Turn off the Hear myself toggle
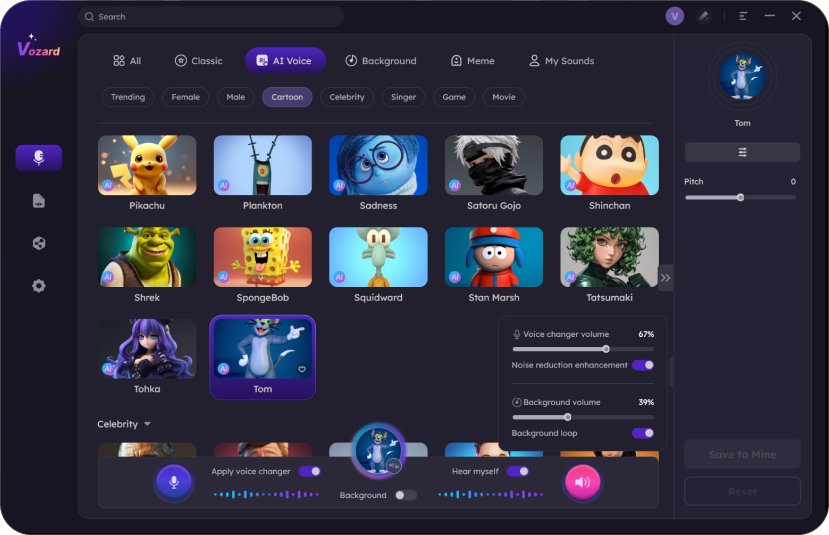The height and width of the screenshot is (535, 829). pos(517,471)
